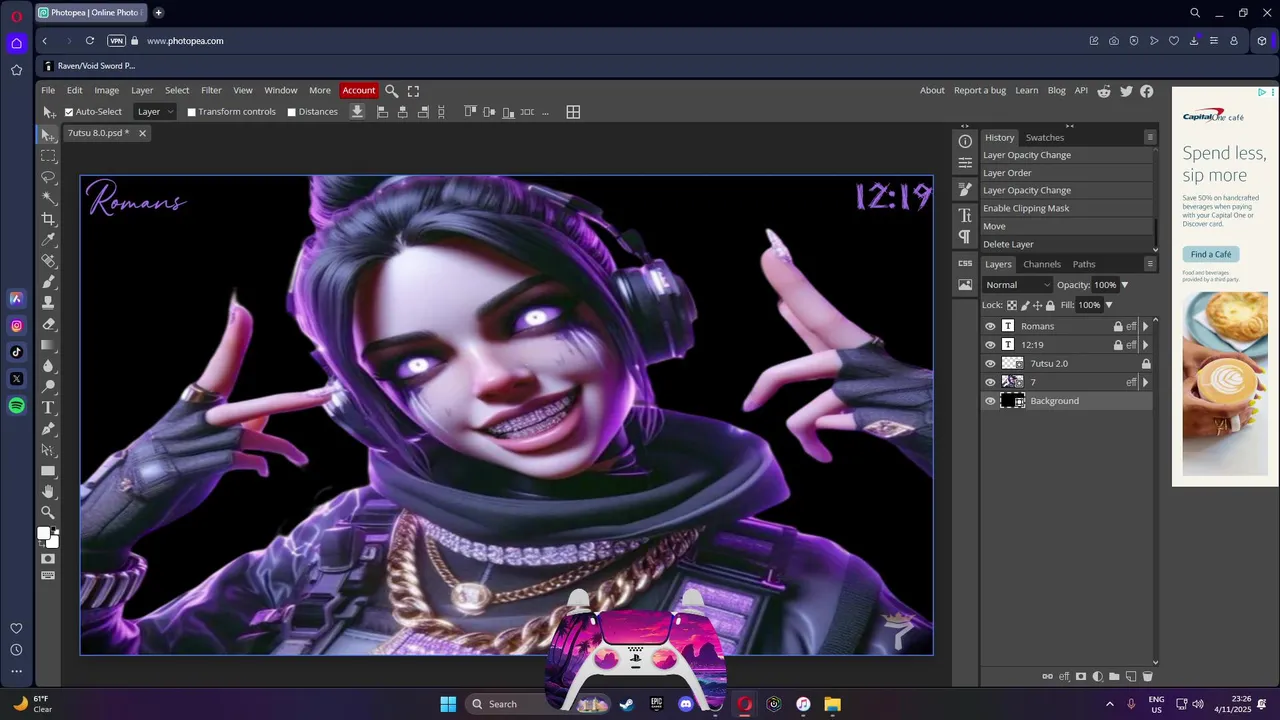Open the Paragraph panel icon

[x=965, y=237]
